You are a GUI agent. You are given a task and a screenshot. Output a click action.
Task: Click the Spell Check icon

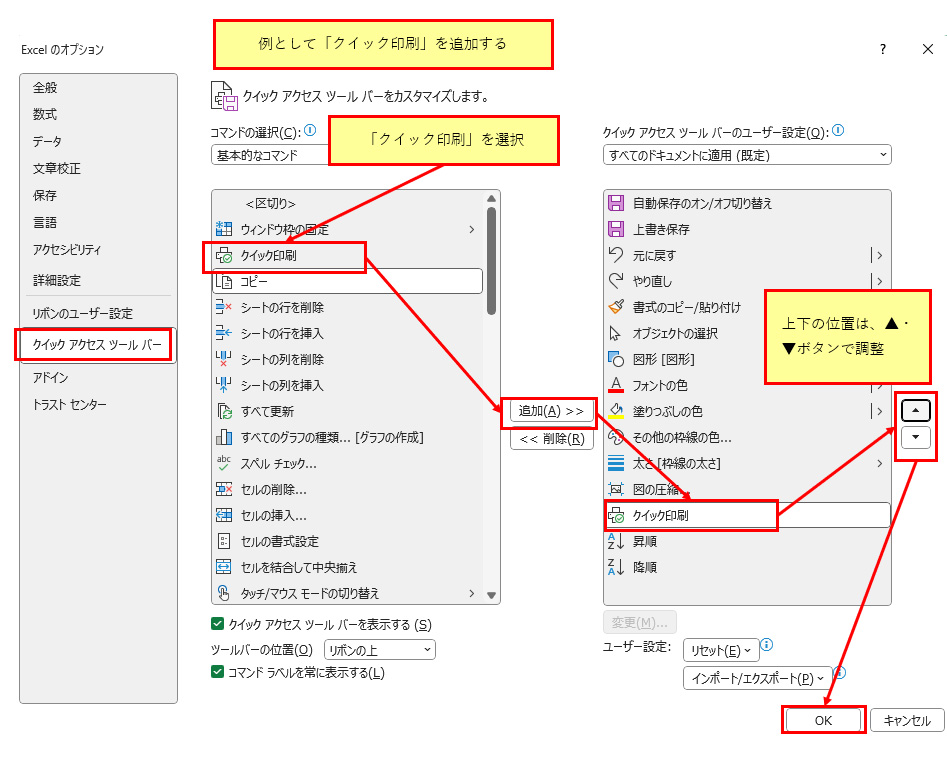tap(224, 463)
